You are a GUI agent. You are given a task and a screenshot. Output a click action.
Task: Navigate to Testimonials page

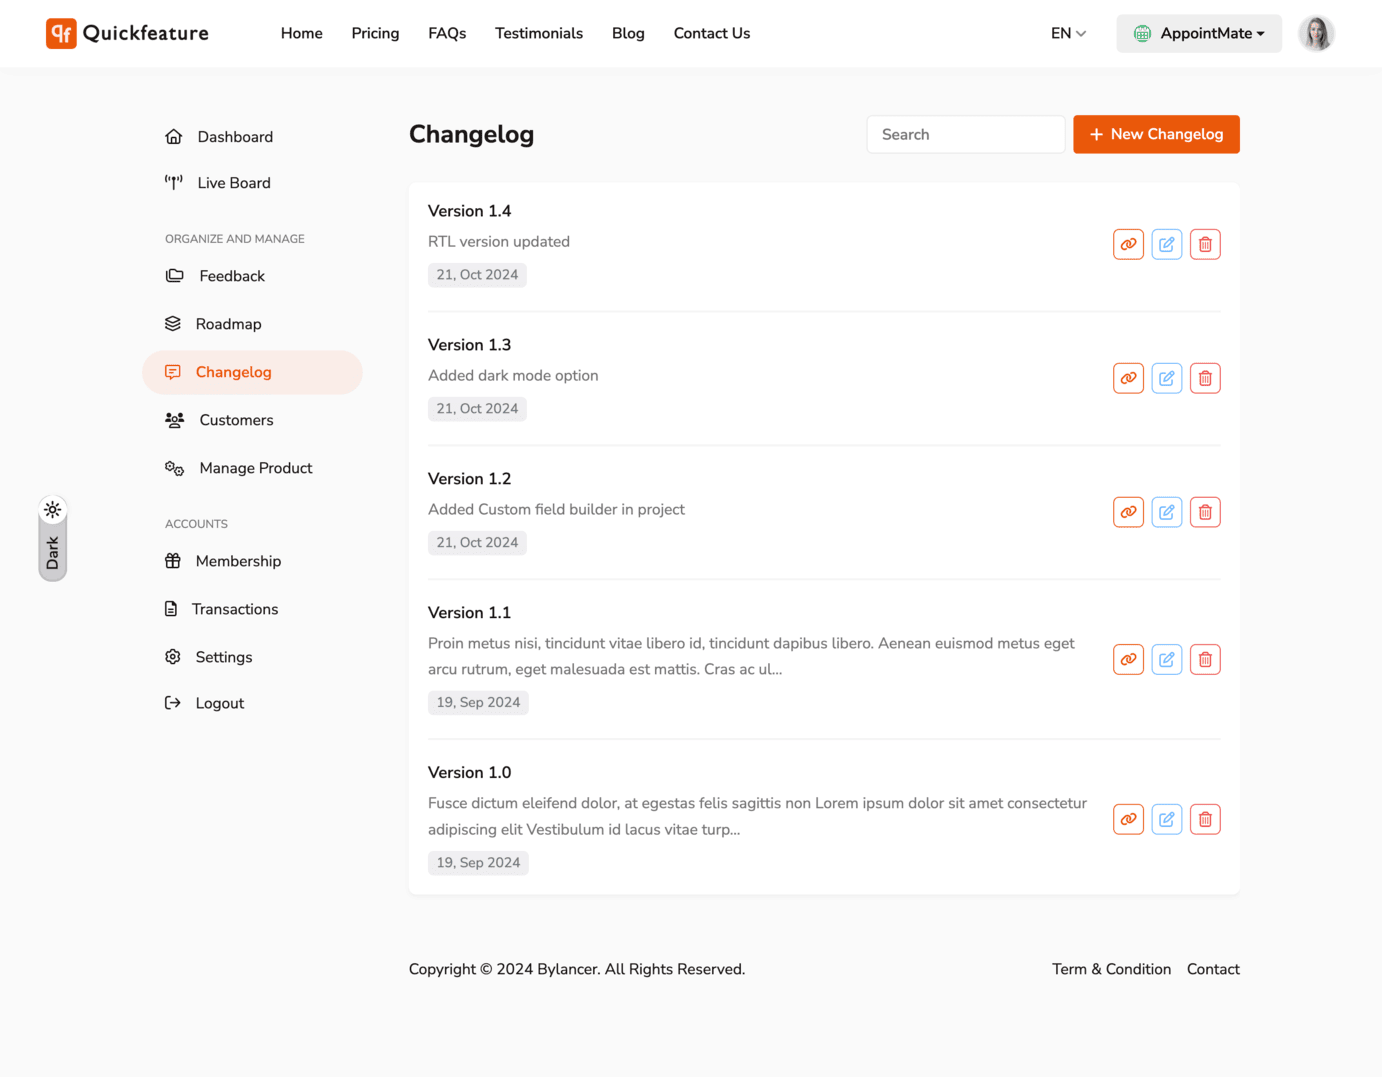[x=539, y=33]
